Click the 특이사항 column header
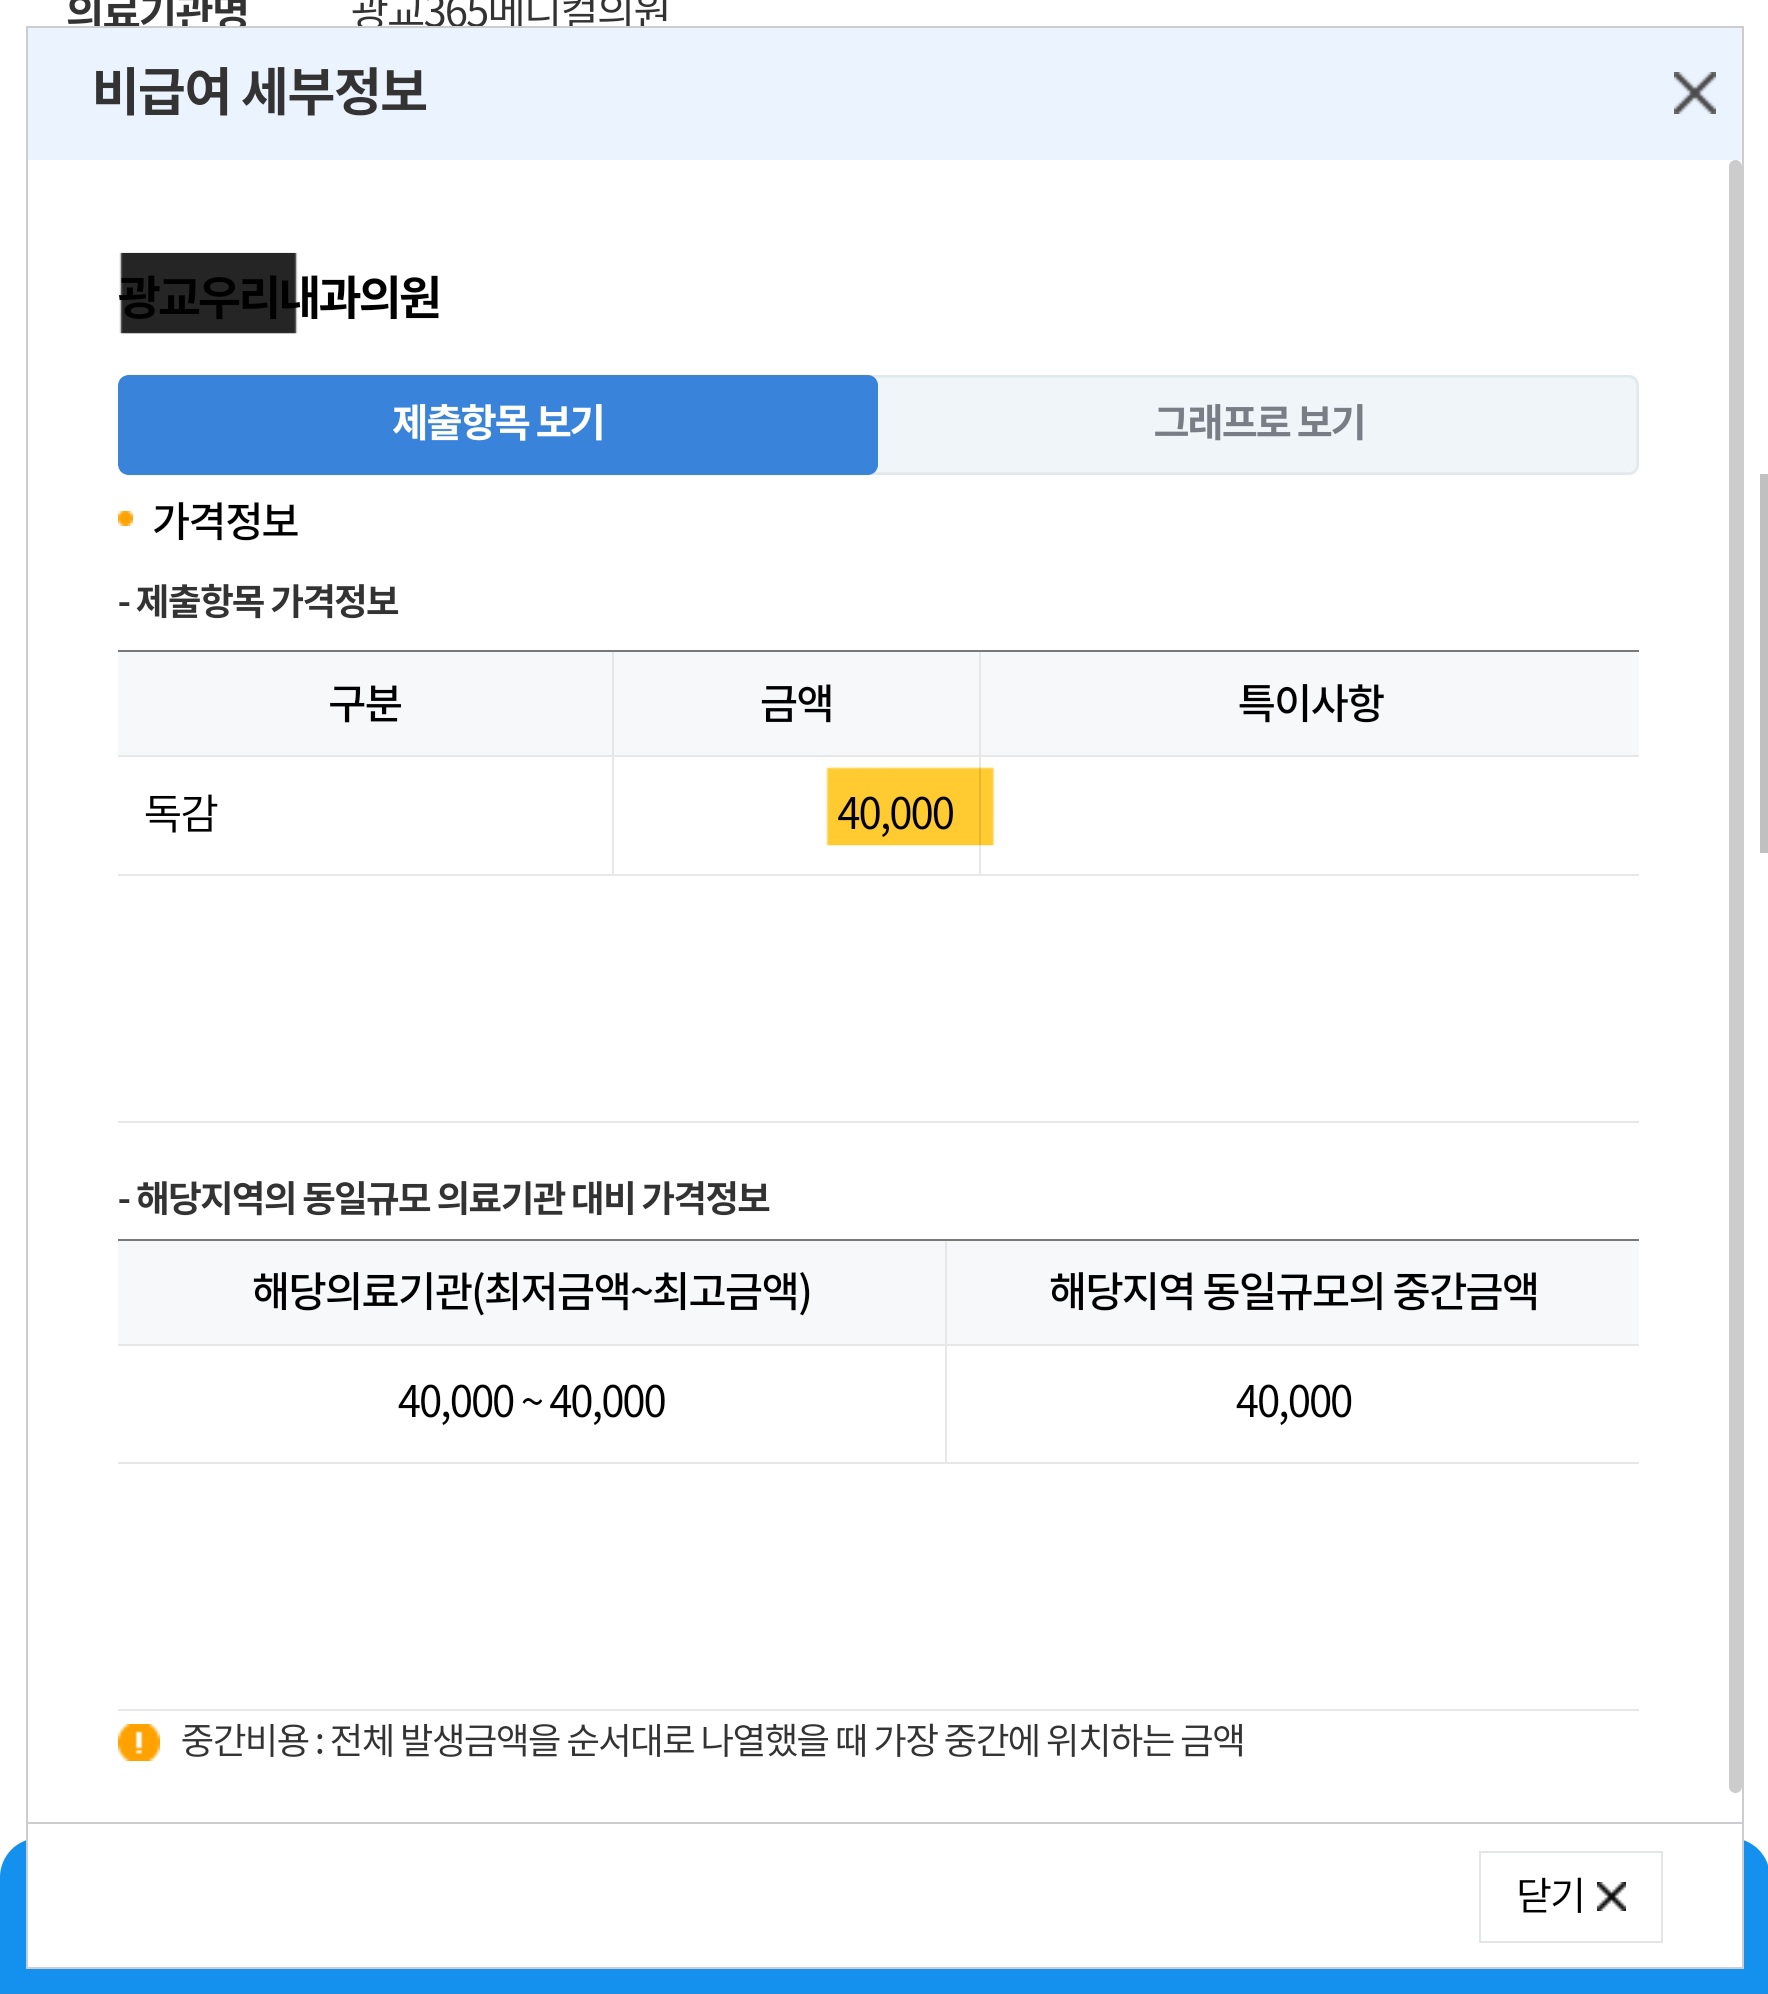Viewport: 1768px width, 1994px height. coord(1310,702)
